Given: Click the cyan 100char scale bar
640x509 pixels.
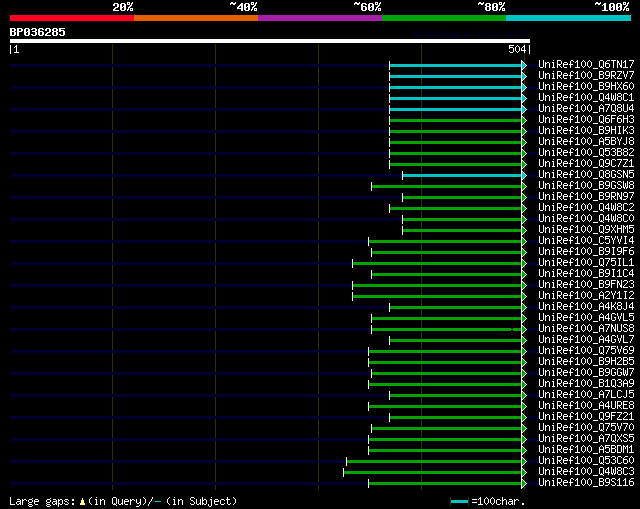Looking at the screenshot, I should 460,502.
